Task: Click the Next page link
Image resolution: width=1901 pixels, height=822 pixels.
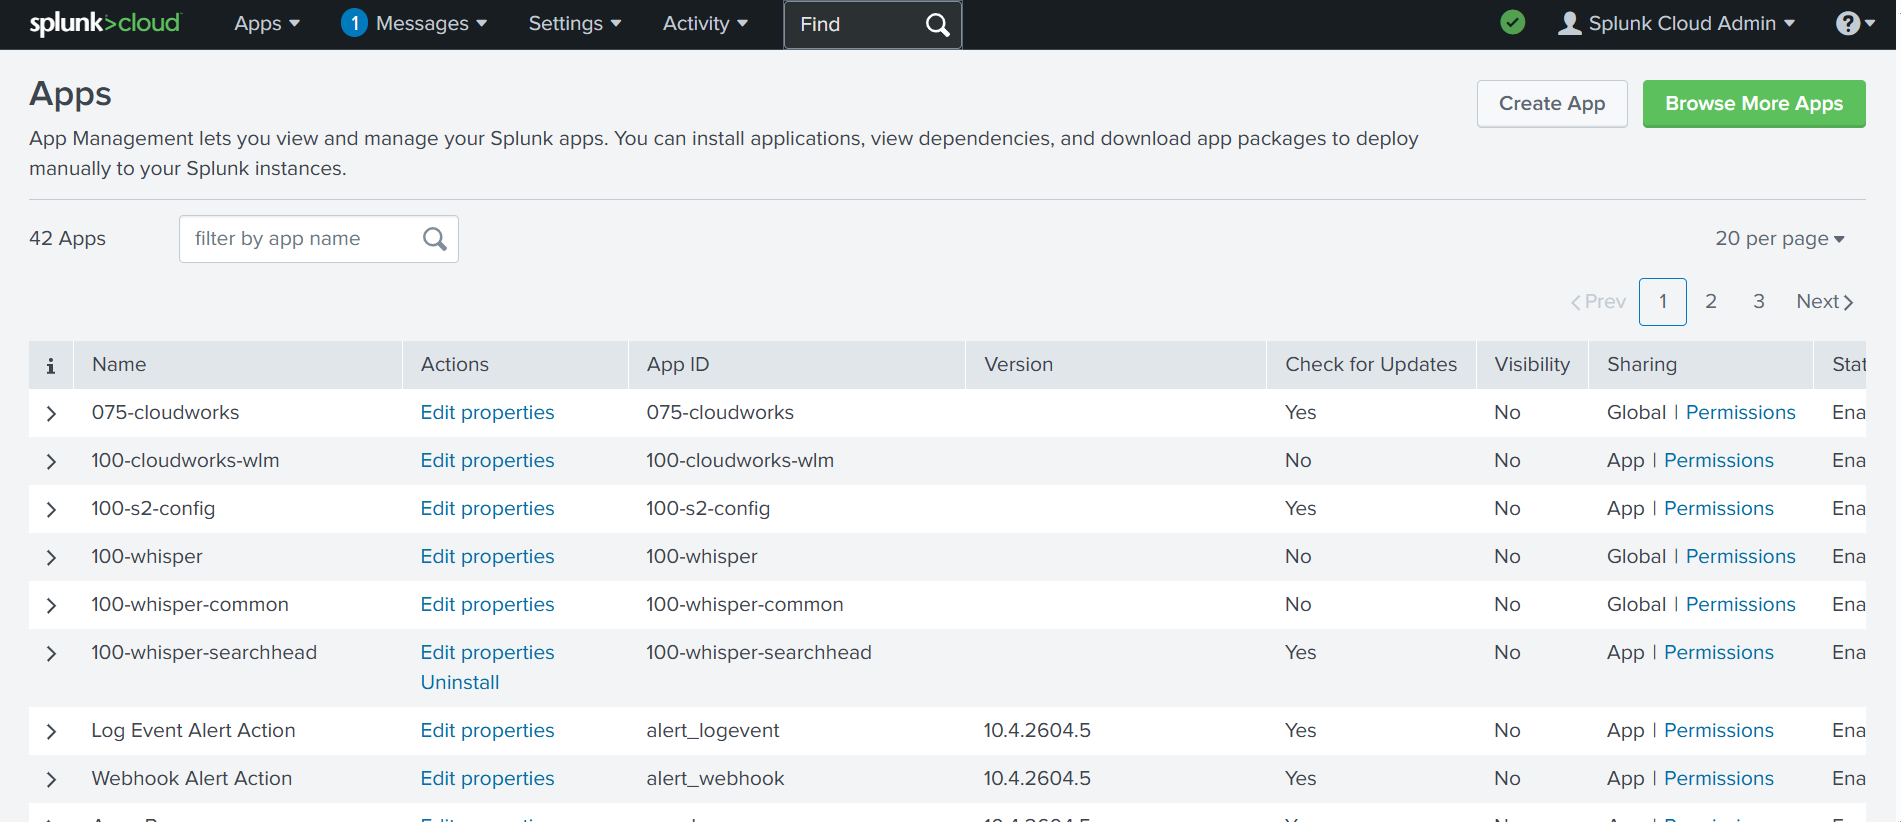Action: tap(1825, 301)
